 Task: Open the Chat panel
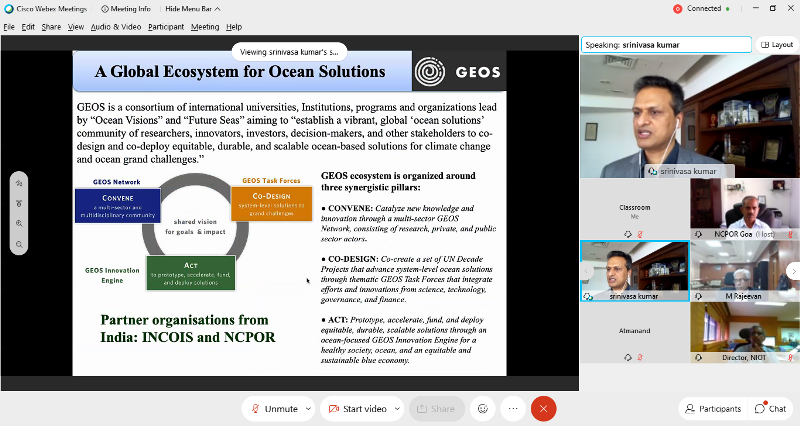pyautogui.click(x=770, y=409)
